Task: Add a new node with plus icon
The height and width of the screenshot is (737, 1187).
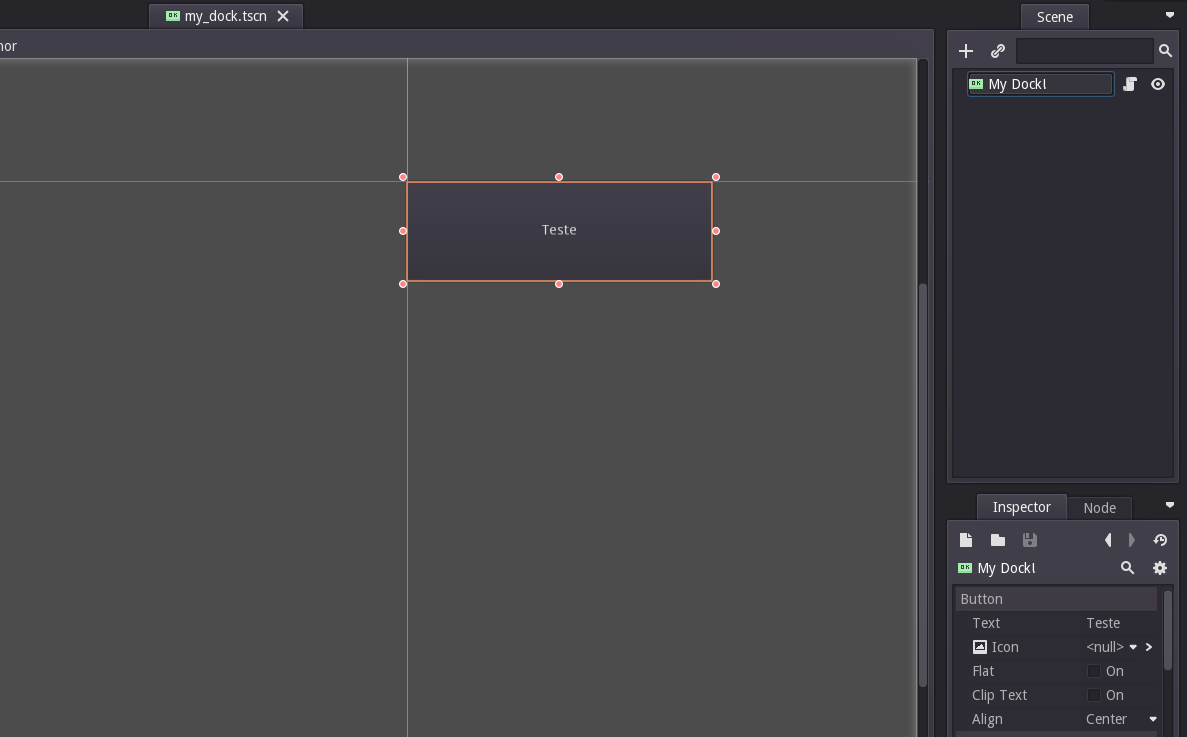Action: pyautogui.click(x=966, y=51)
